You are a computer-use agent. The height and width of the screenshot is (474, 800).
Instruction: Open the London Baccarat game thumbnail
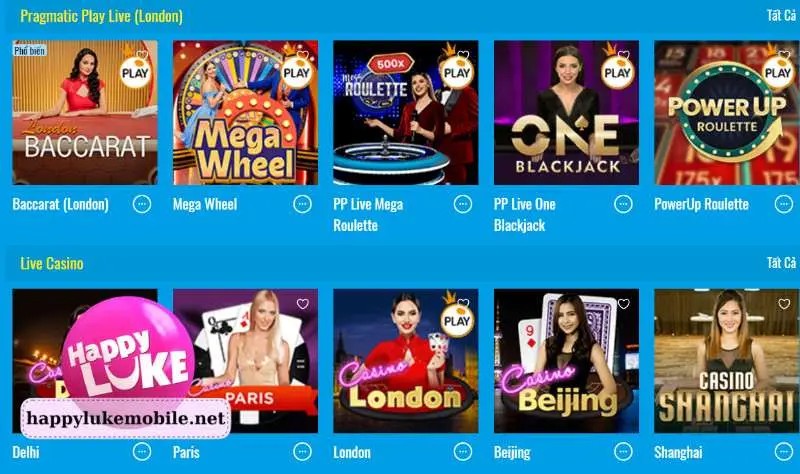pos(85,113)
